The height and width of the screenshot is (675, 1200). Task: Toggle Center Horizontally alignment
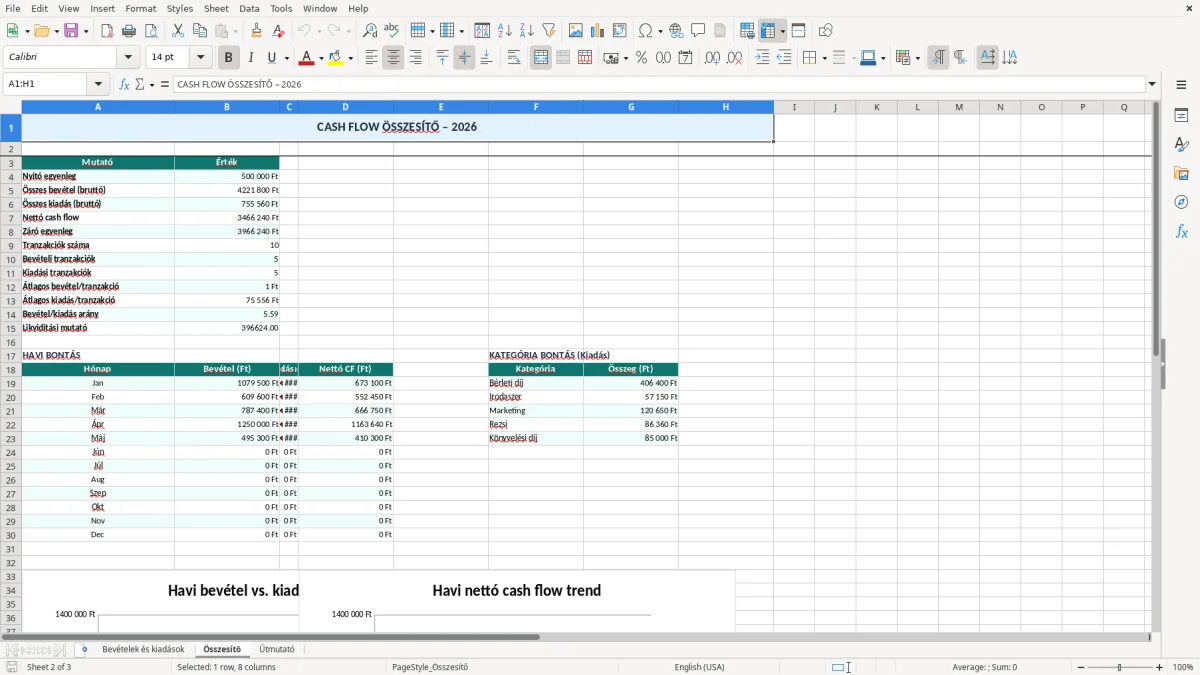(x=393, y=58)
